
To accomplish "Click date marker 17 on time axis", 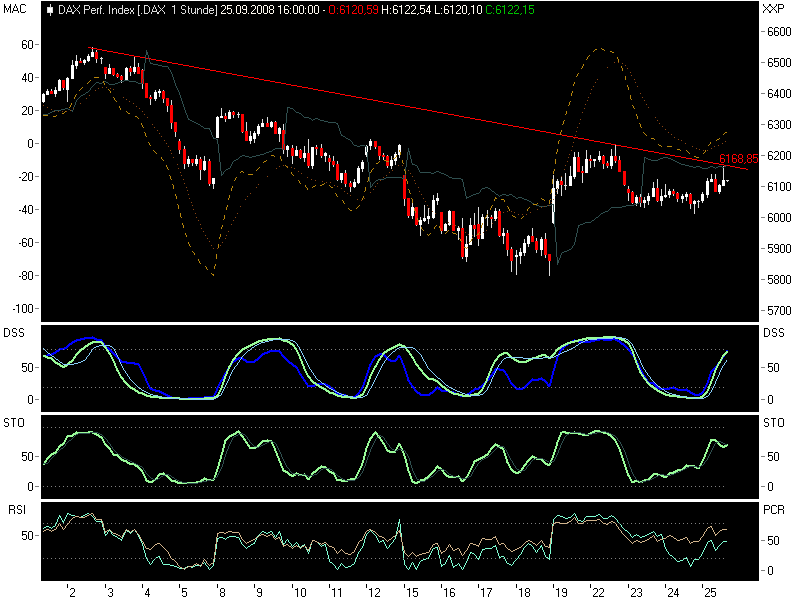I will [x=486, y=592].
